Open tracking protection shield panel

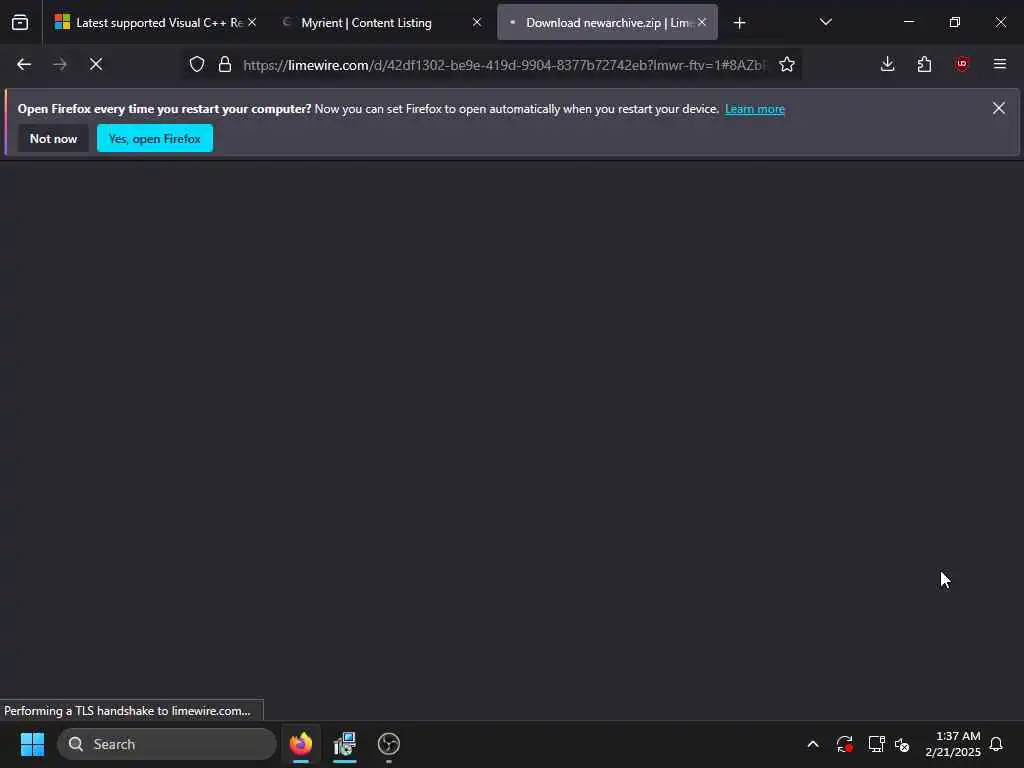(197, 65)
